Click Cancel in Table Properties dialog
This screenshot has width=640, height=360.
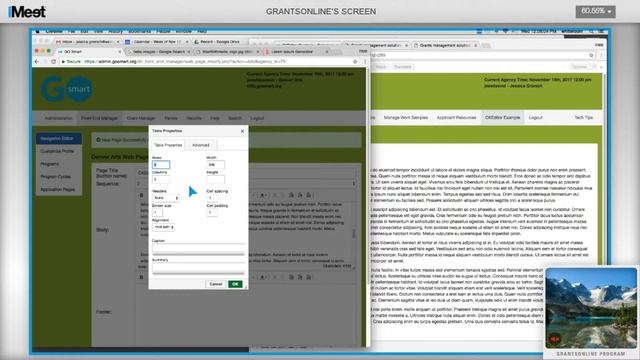[x=216, y=284]
